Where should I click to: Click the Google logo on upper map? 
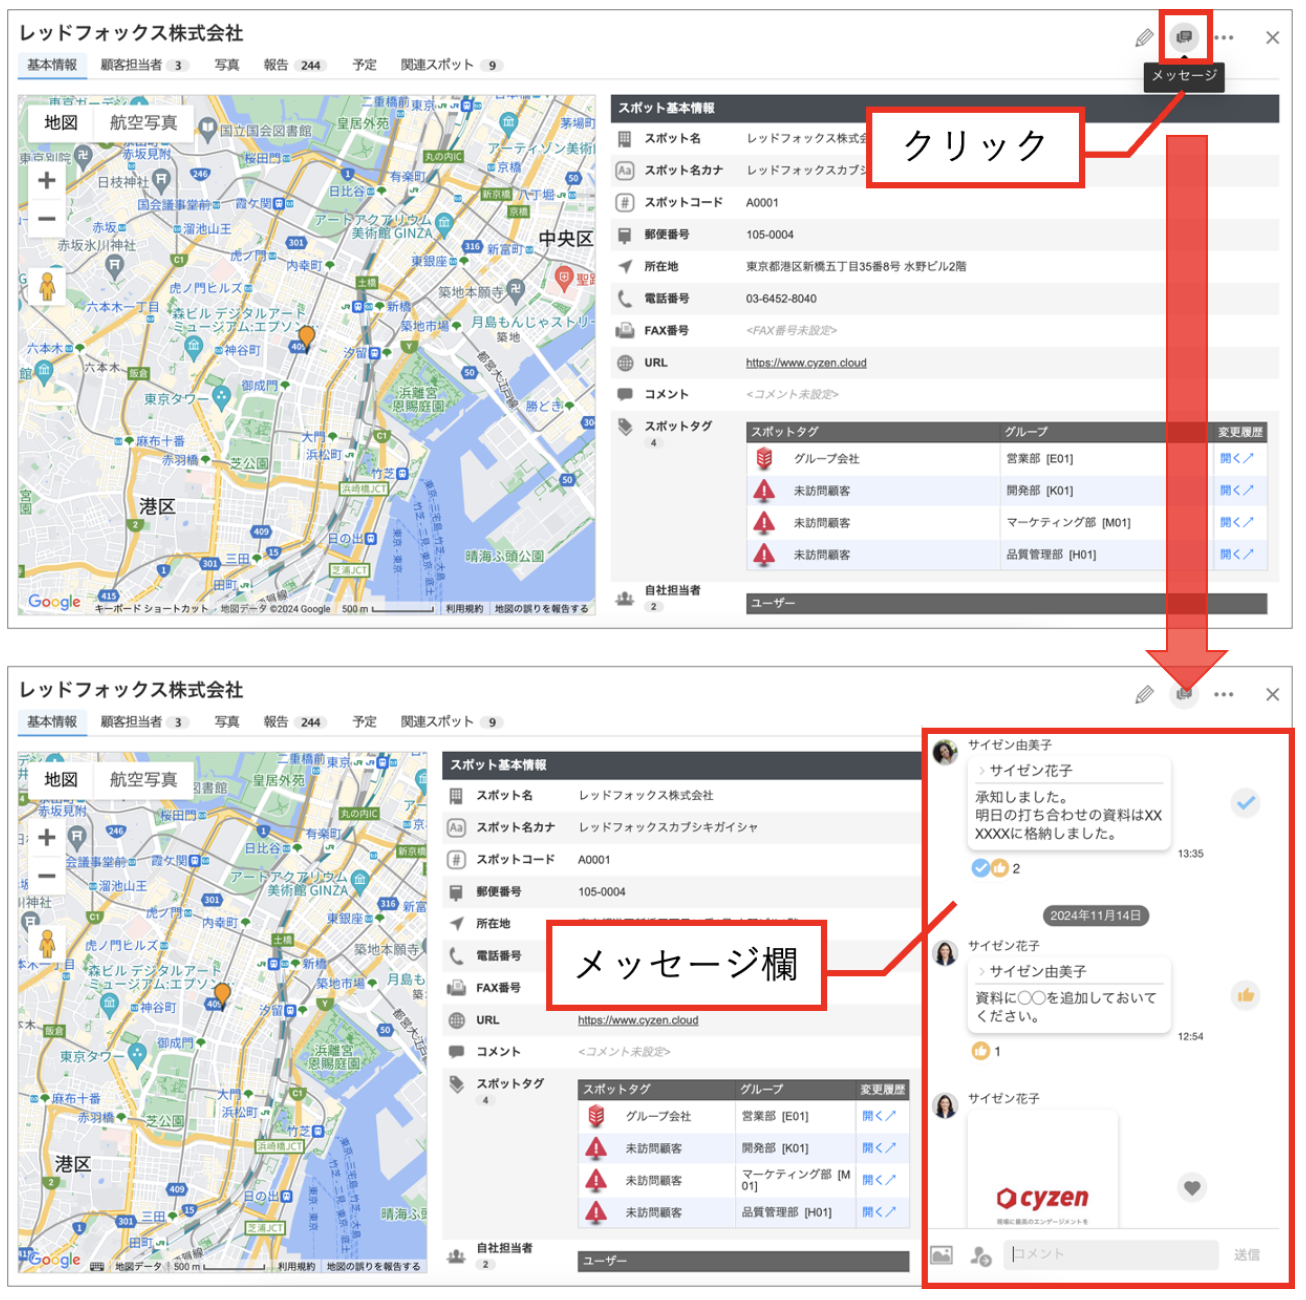54,601
